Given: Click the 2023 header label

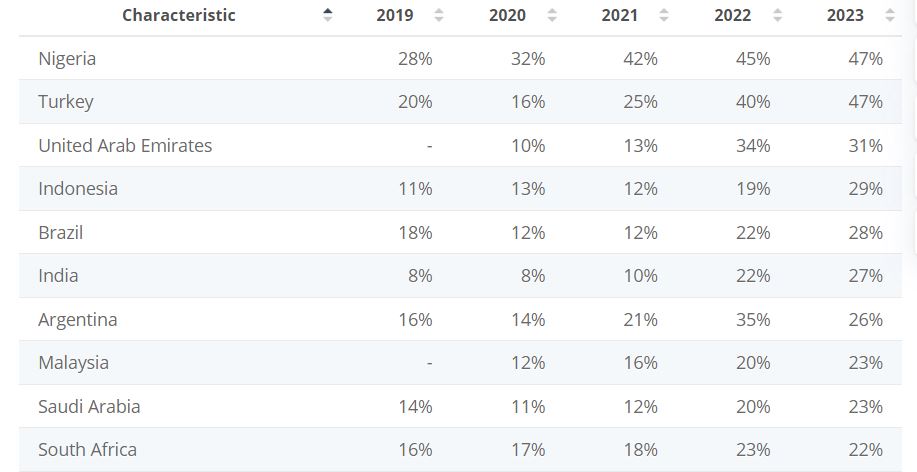Looking at the screenshot, I should tap(846, 15).
